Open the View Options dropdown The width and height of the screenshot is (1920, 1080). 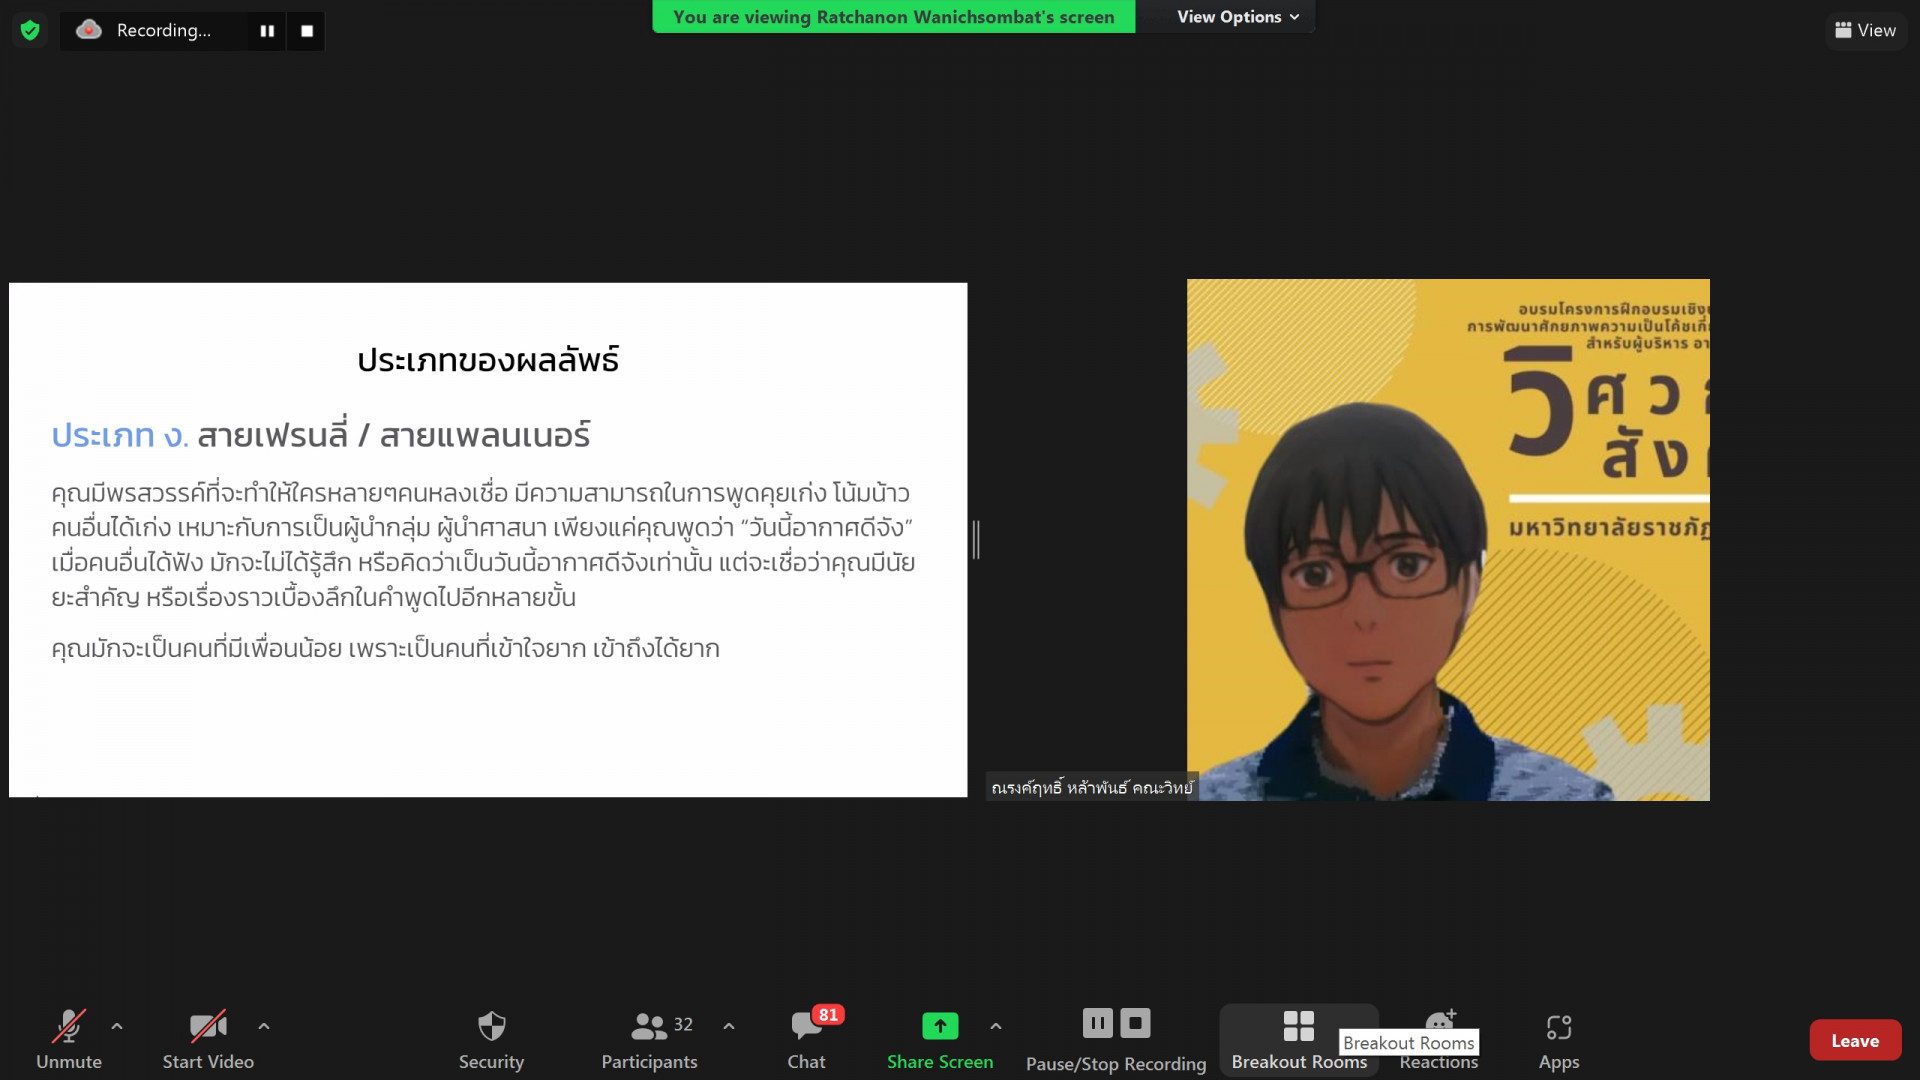[1238, 17]
